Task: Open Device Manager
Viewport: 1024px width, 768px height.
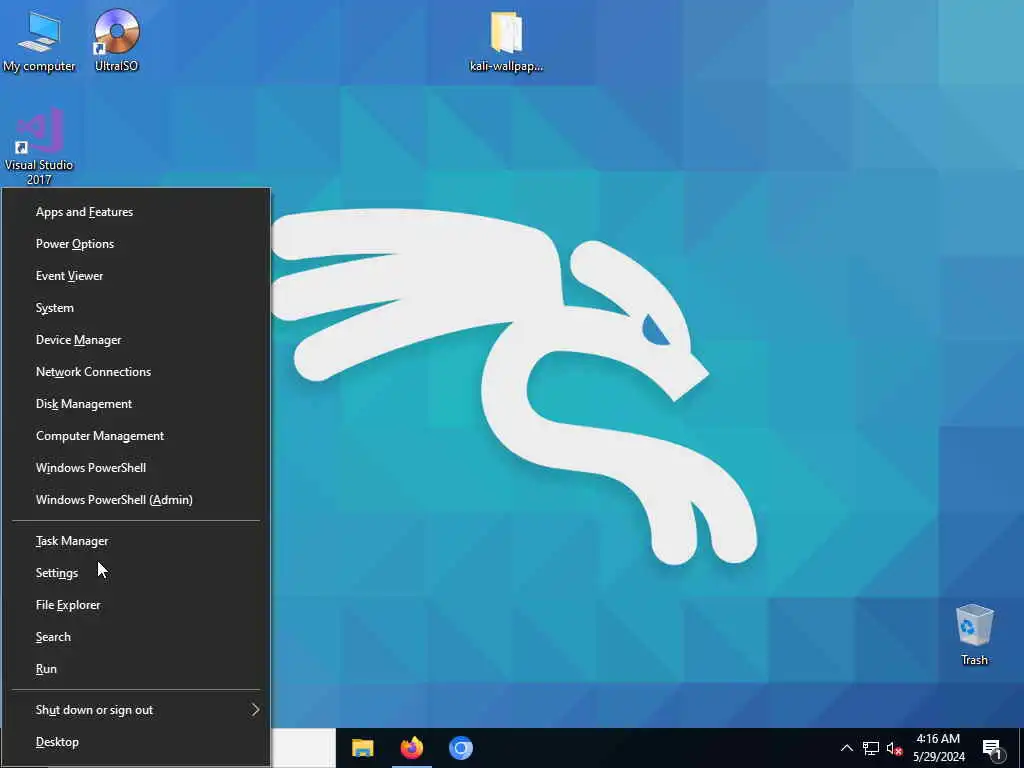Action: [136, 340]
